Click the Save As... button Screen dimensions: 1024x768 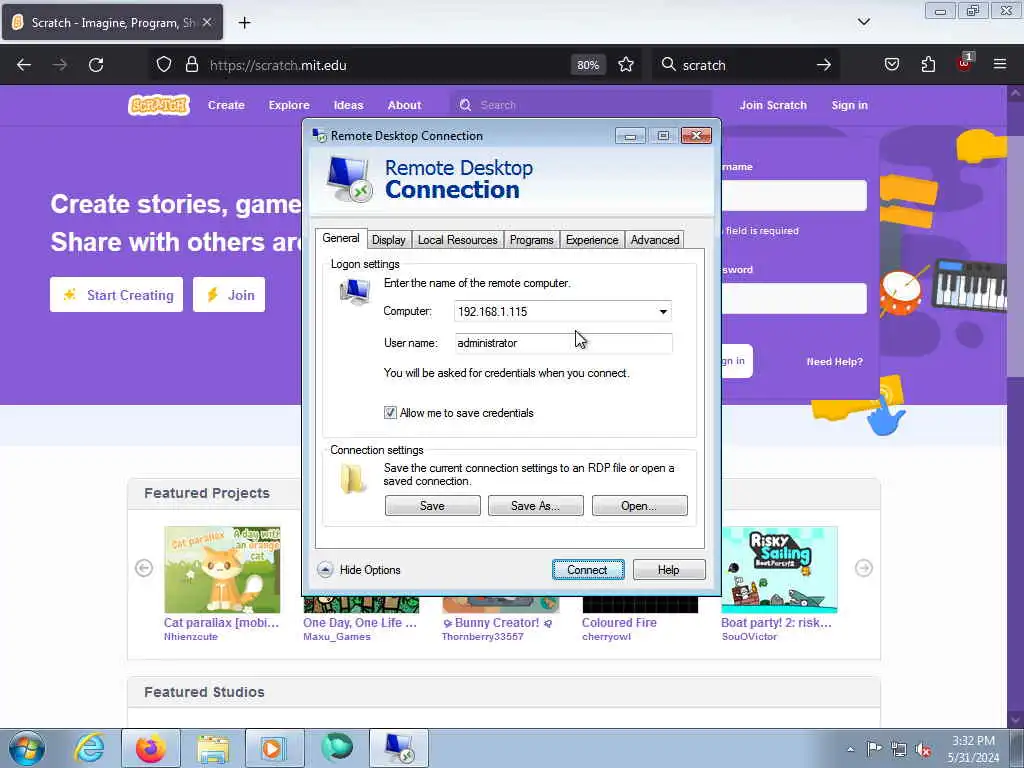click(x=536, y=505)
